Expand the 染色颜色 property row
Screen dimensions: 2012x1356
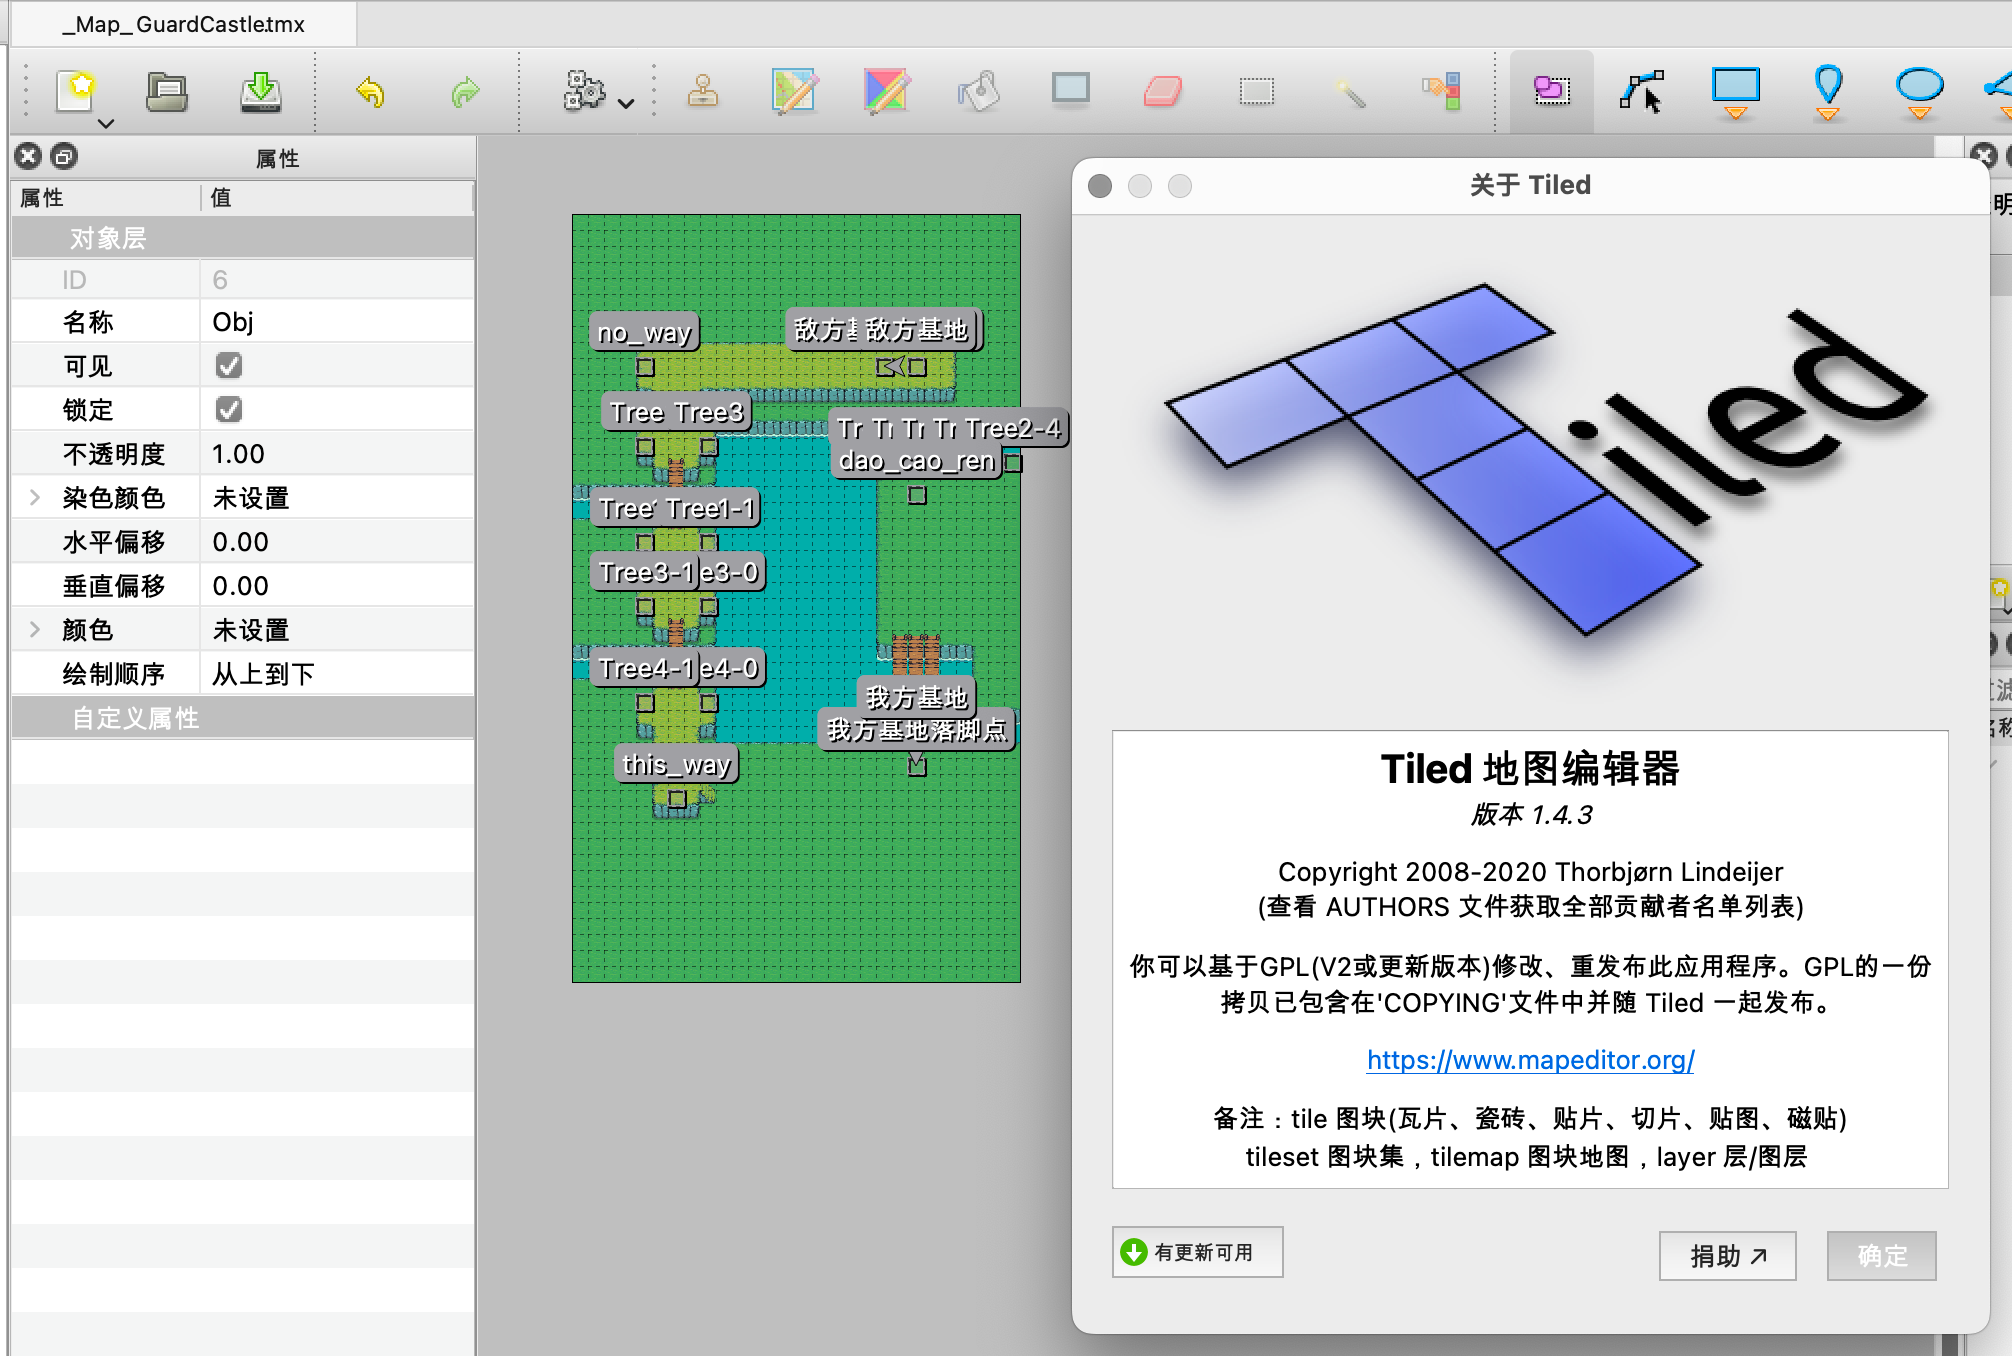(x=35, y=498)
